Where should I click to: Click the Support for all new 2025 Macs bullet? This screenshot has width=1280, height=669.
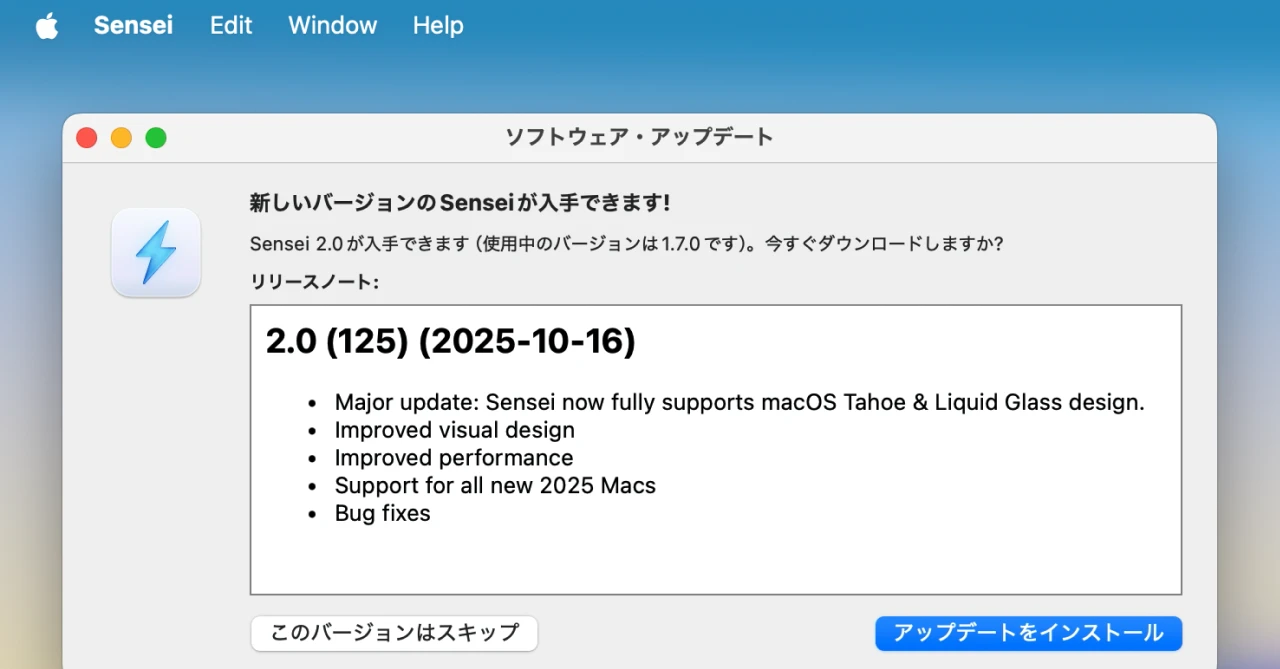pyautogui.click(x=495, y=485)
